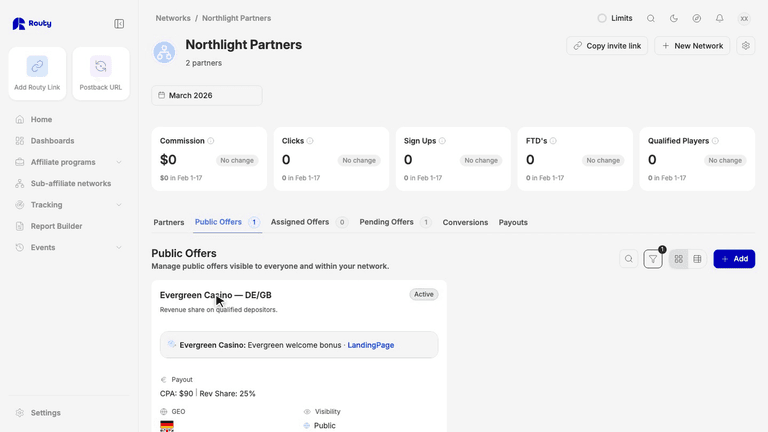The height and width of the screenshot is (432, 768).
Task: Expand the Tracking menu
Action: tap(68, 205)
